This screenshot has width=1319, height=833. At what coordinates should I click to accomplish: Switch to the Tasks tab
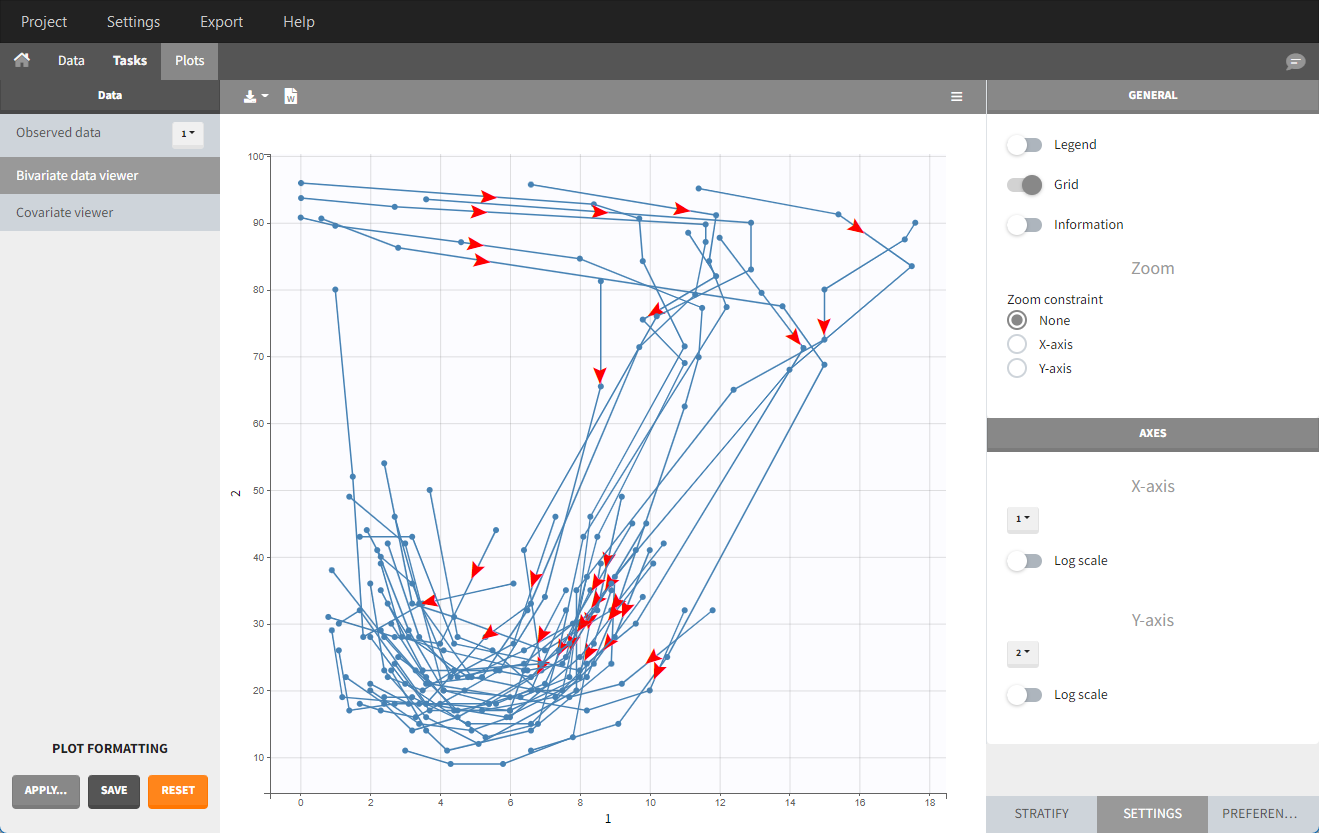point(130,61)
